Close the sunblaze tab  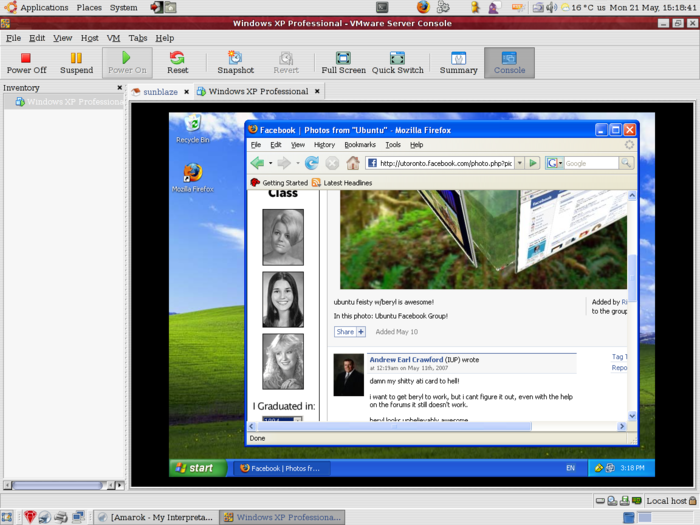tap(187, 92)
